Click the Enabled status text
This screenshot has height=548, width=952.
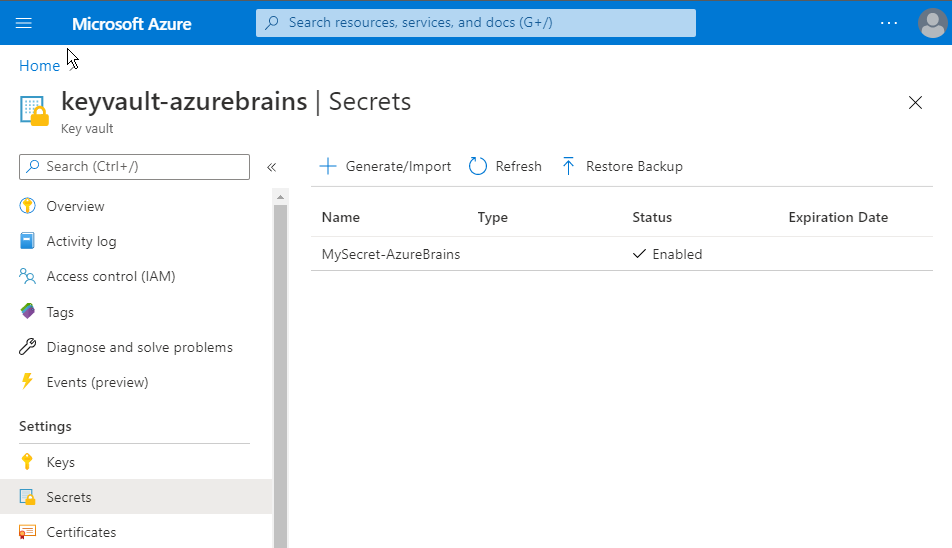point(677,254)
